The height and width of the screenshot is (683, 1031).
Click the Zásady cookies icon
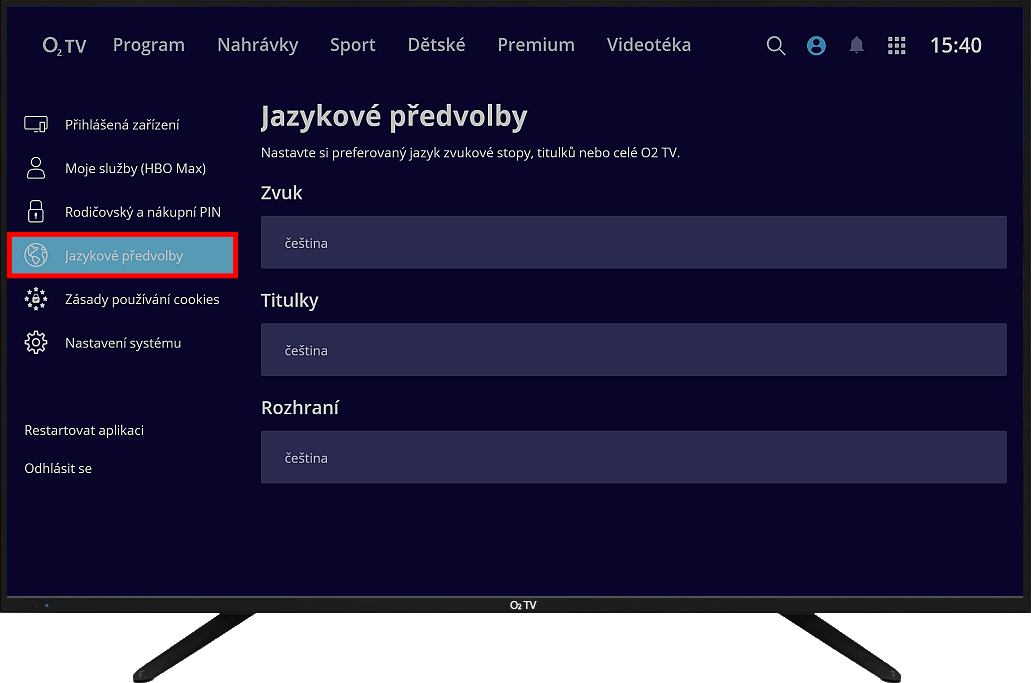[x=36, y=299]
